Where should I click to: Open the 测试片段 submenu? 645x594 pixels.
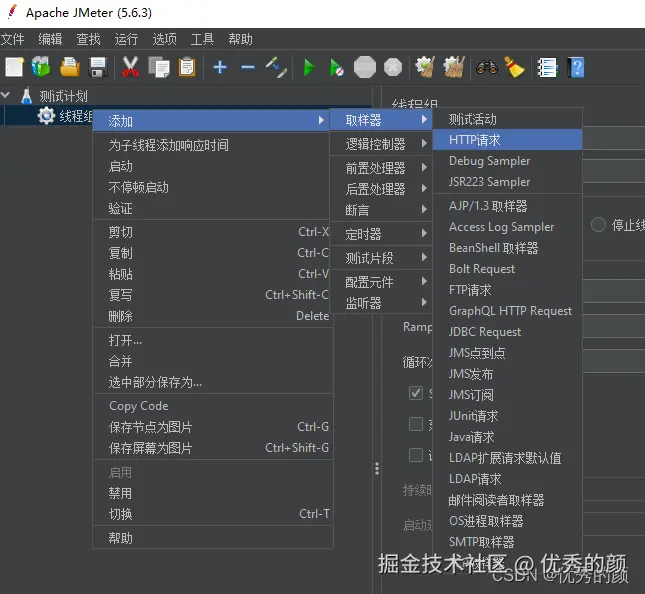(x=381, y=258)
